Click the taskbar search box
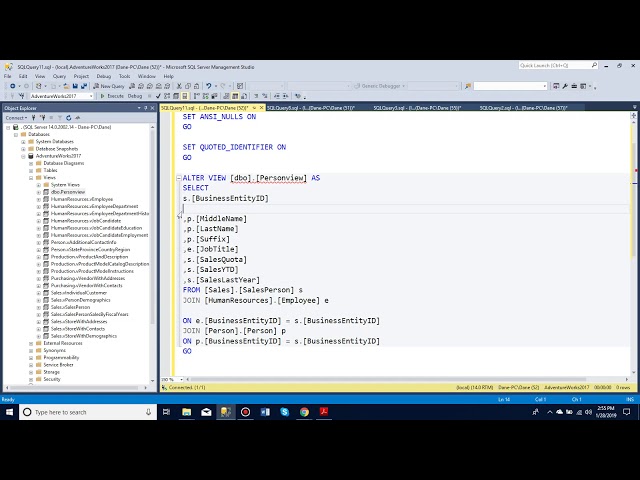 tap(88, 412)
